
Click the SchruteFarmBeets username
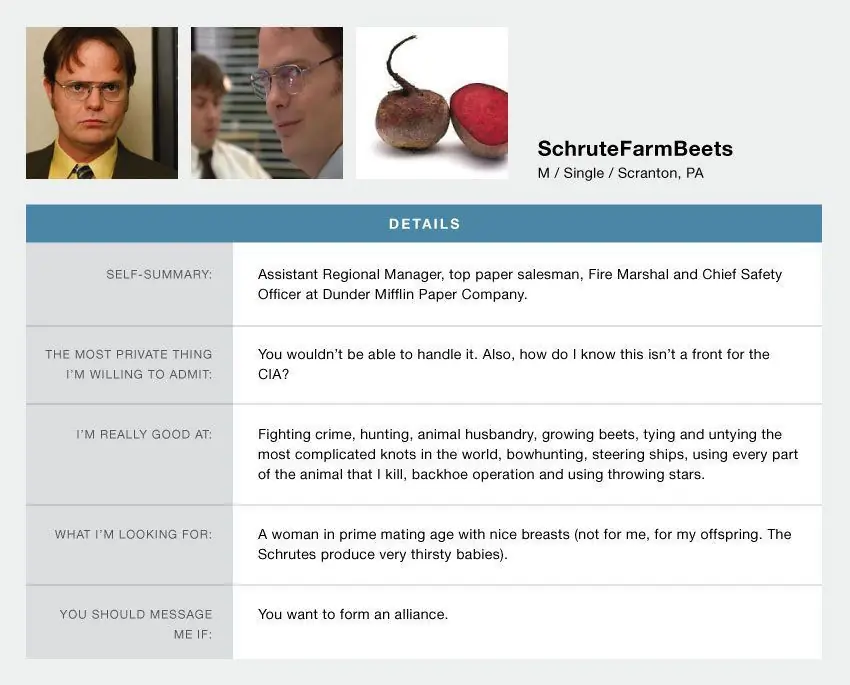(635, 149)
